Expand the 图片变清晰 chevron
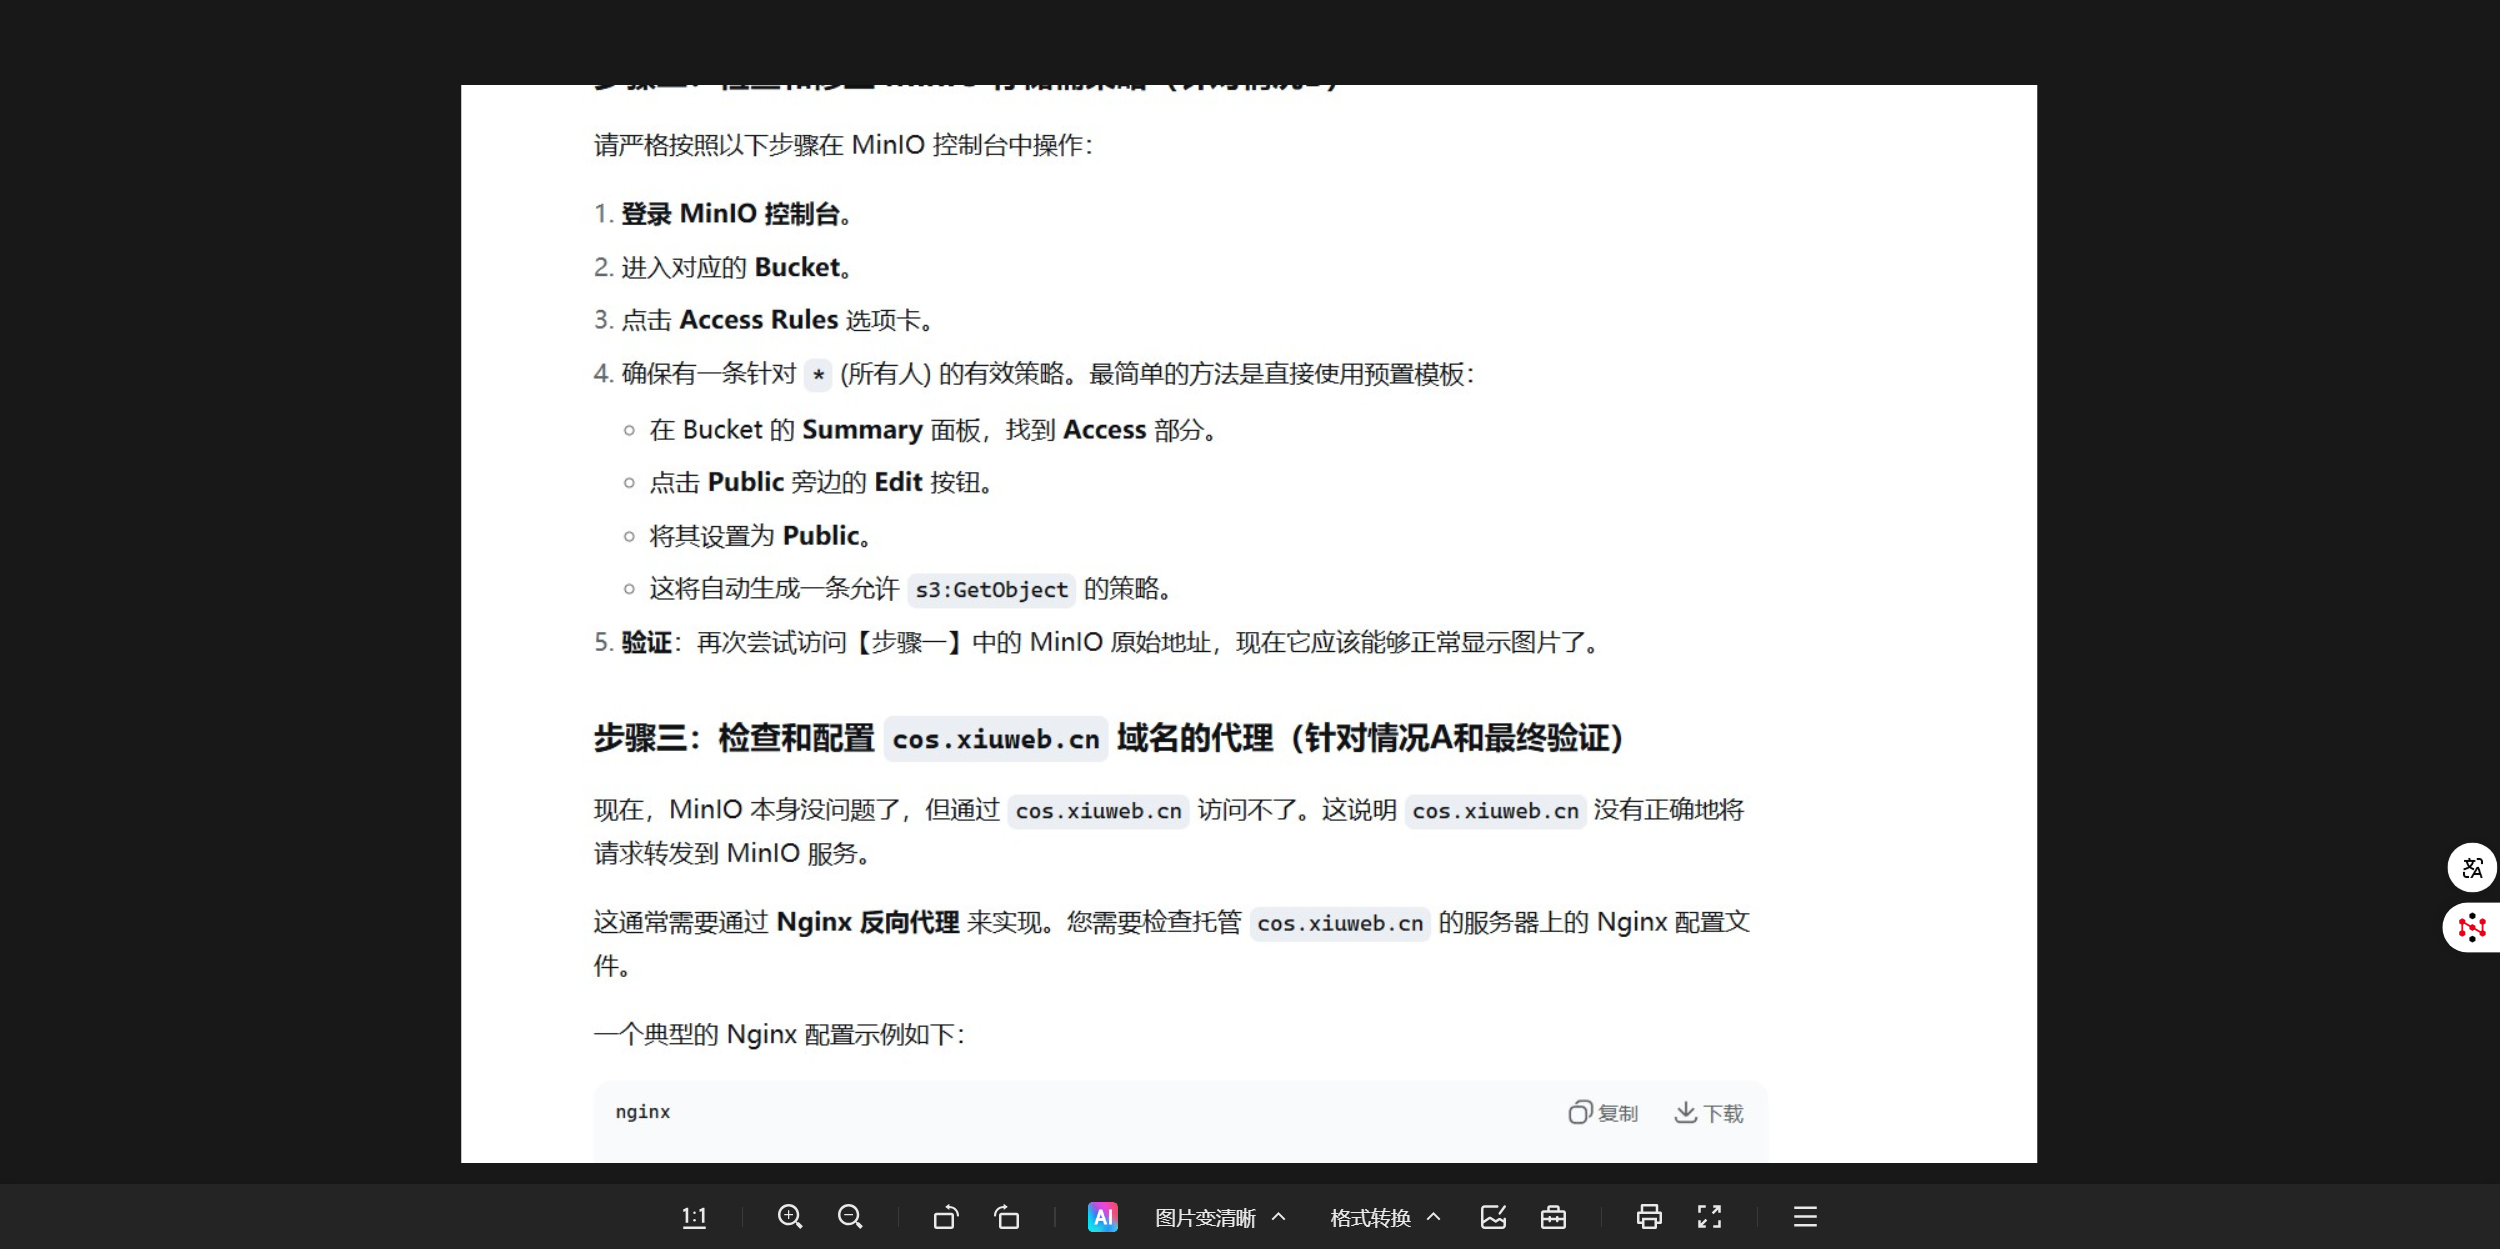The height and width of the screenshot is (1249, 2500). pyautogui.click(x=1279, y=1217)
